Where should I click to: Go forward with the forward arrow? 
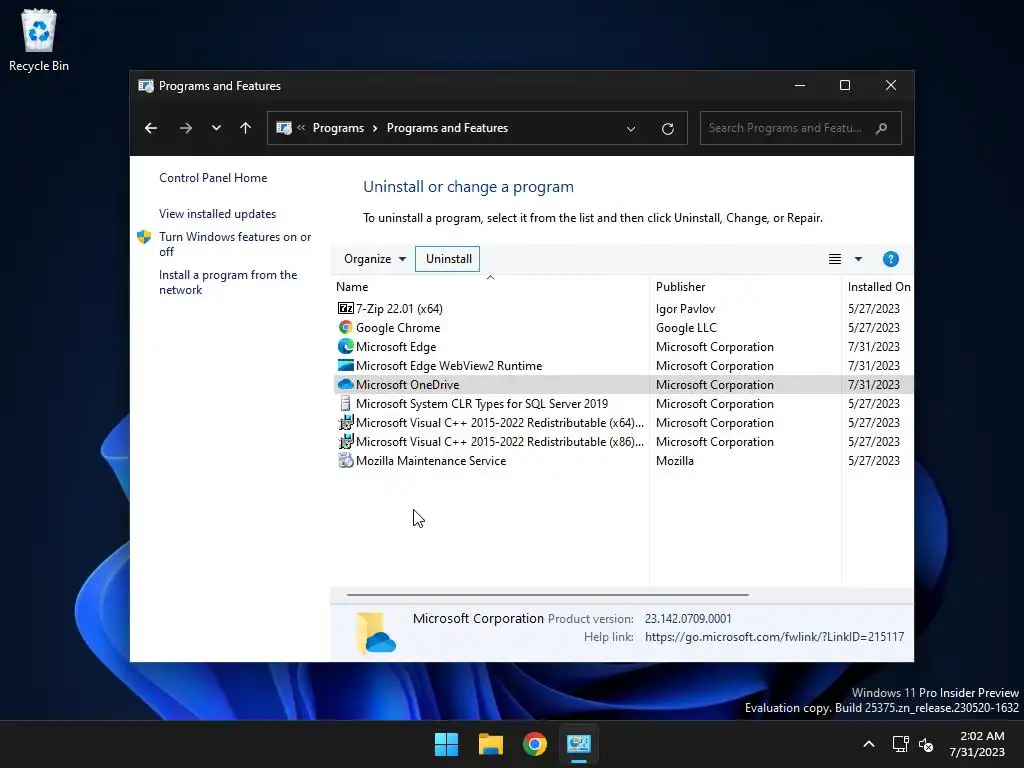186,128
